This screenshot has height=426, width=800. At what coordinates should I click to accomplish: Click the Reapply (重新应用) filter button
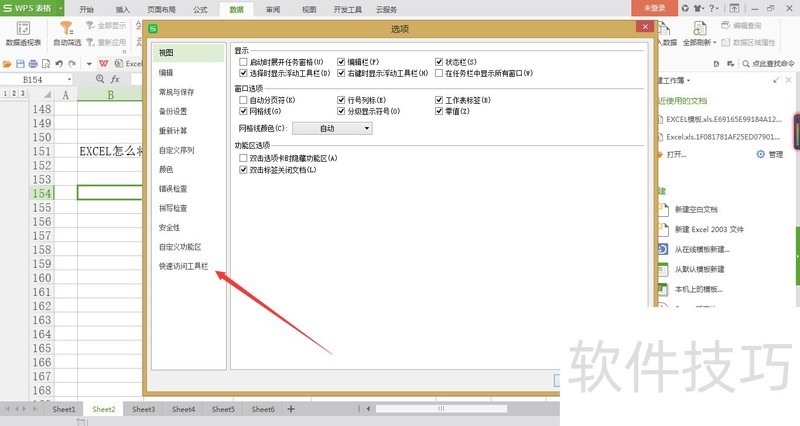(106, 42)
